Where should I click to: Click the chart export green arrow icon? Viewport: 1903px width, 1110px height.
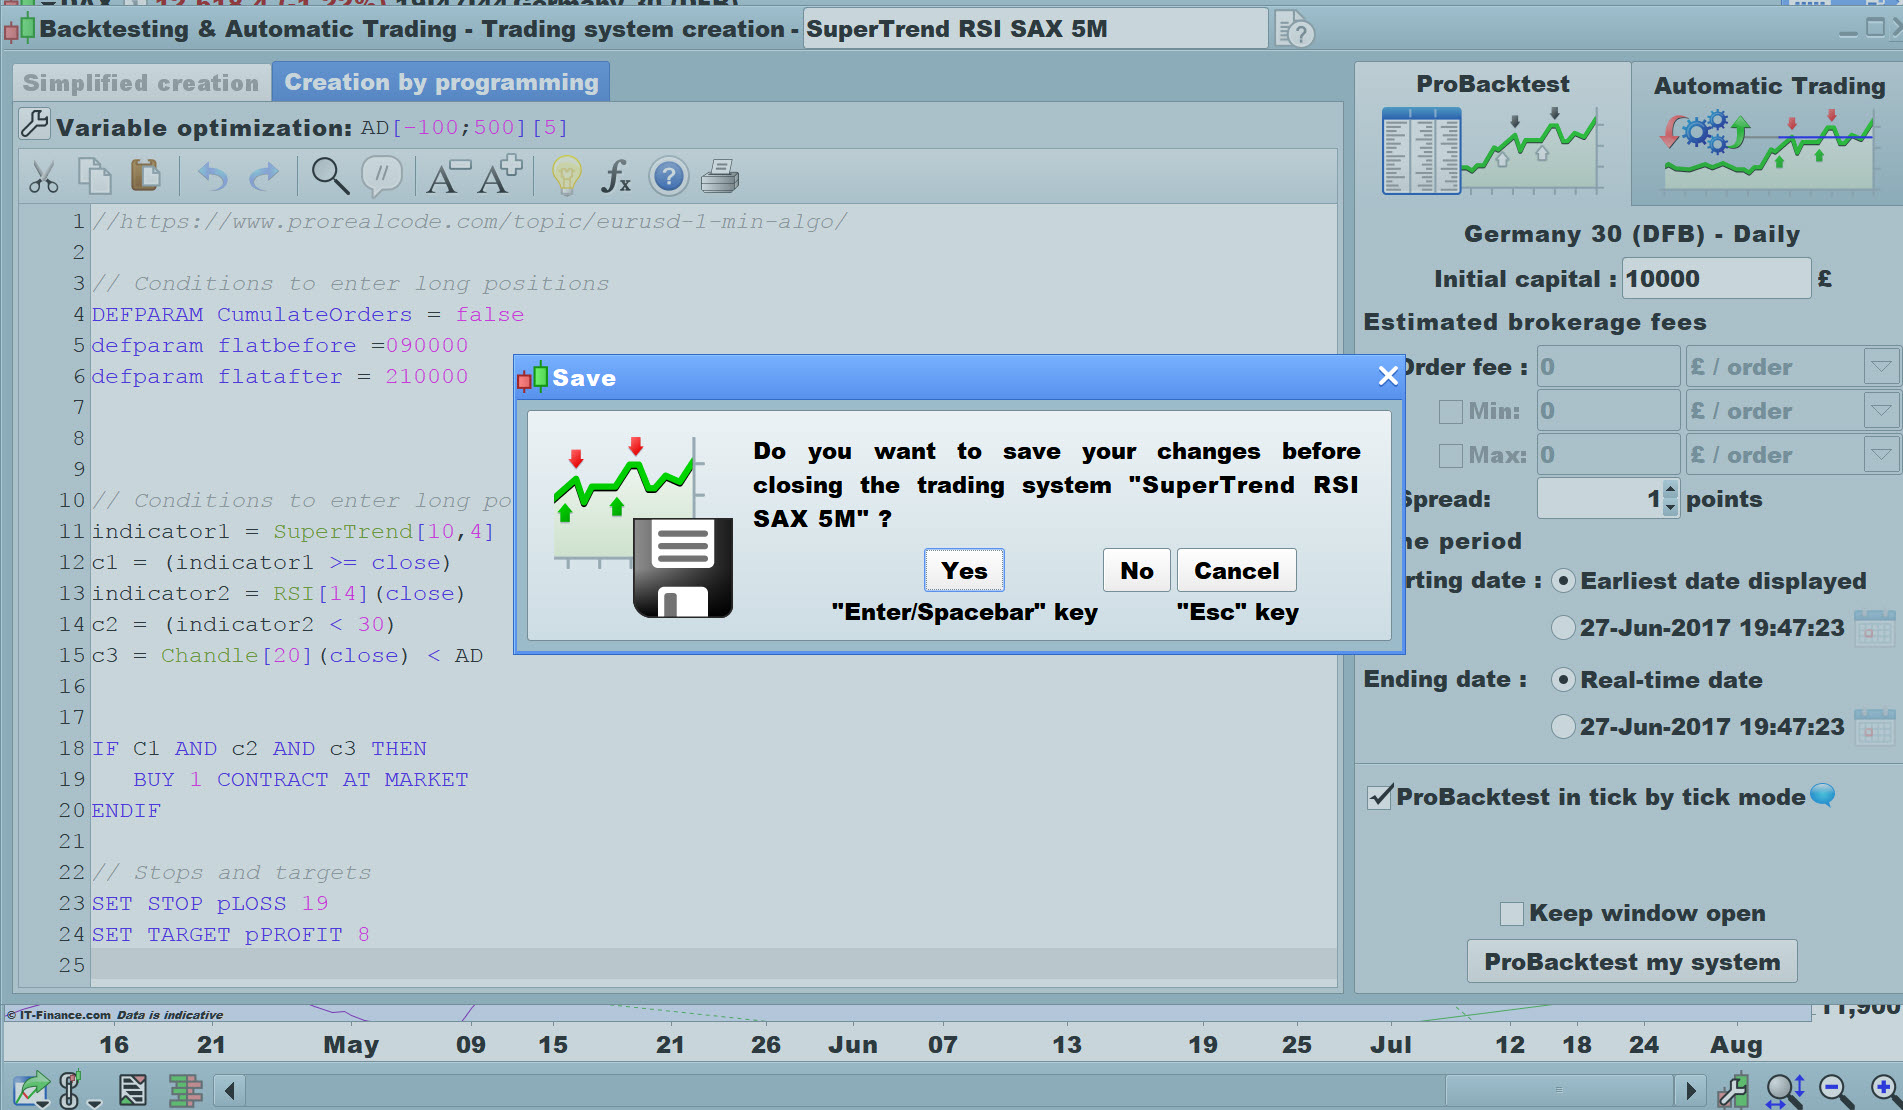(32, 1089)
